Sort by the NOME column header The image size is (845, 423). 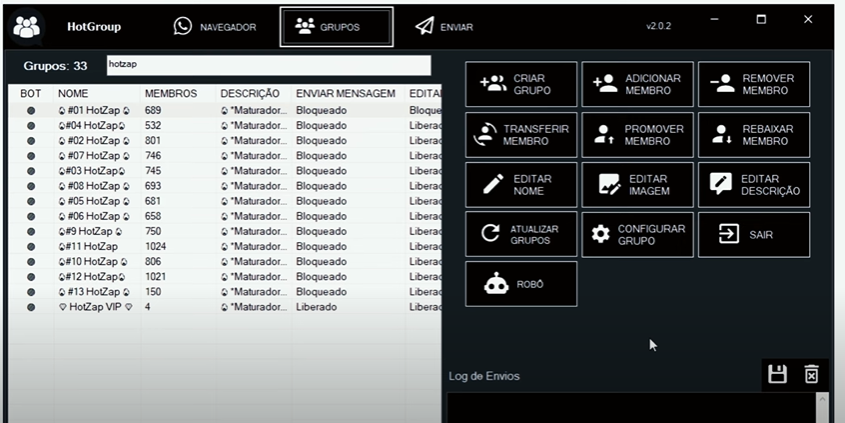coord(73,94)
